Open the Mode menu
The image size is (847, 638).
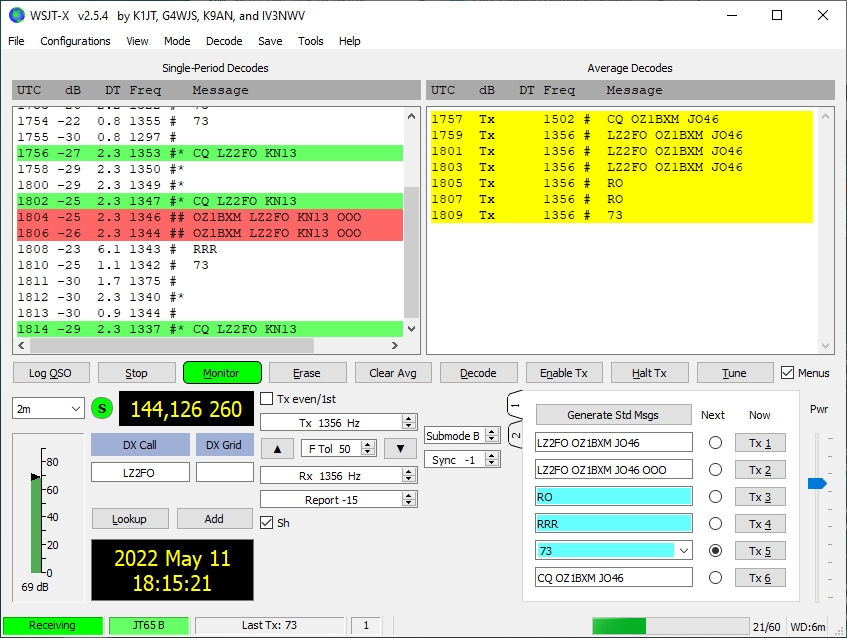[x=177, y=41]
